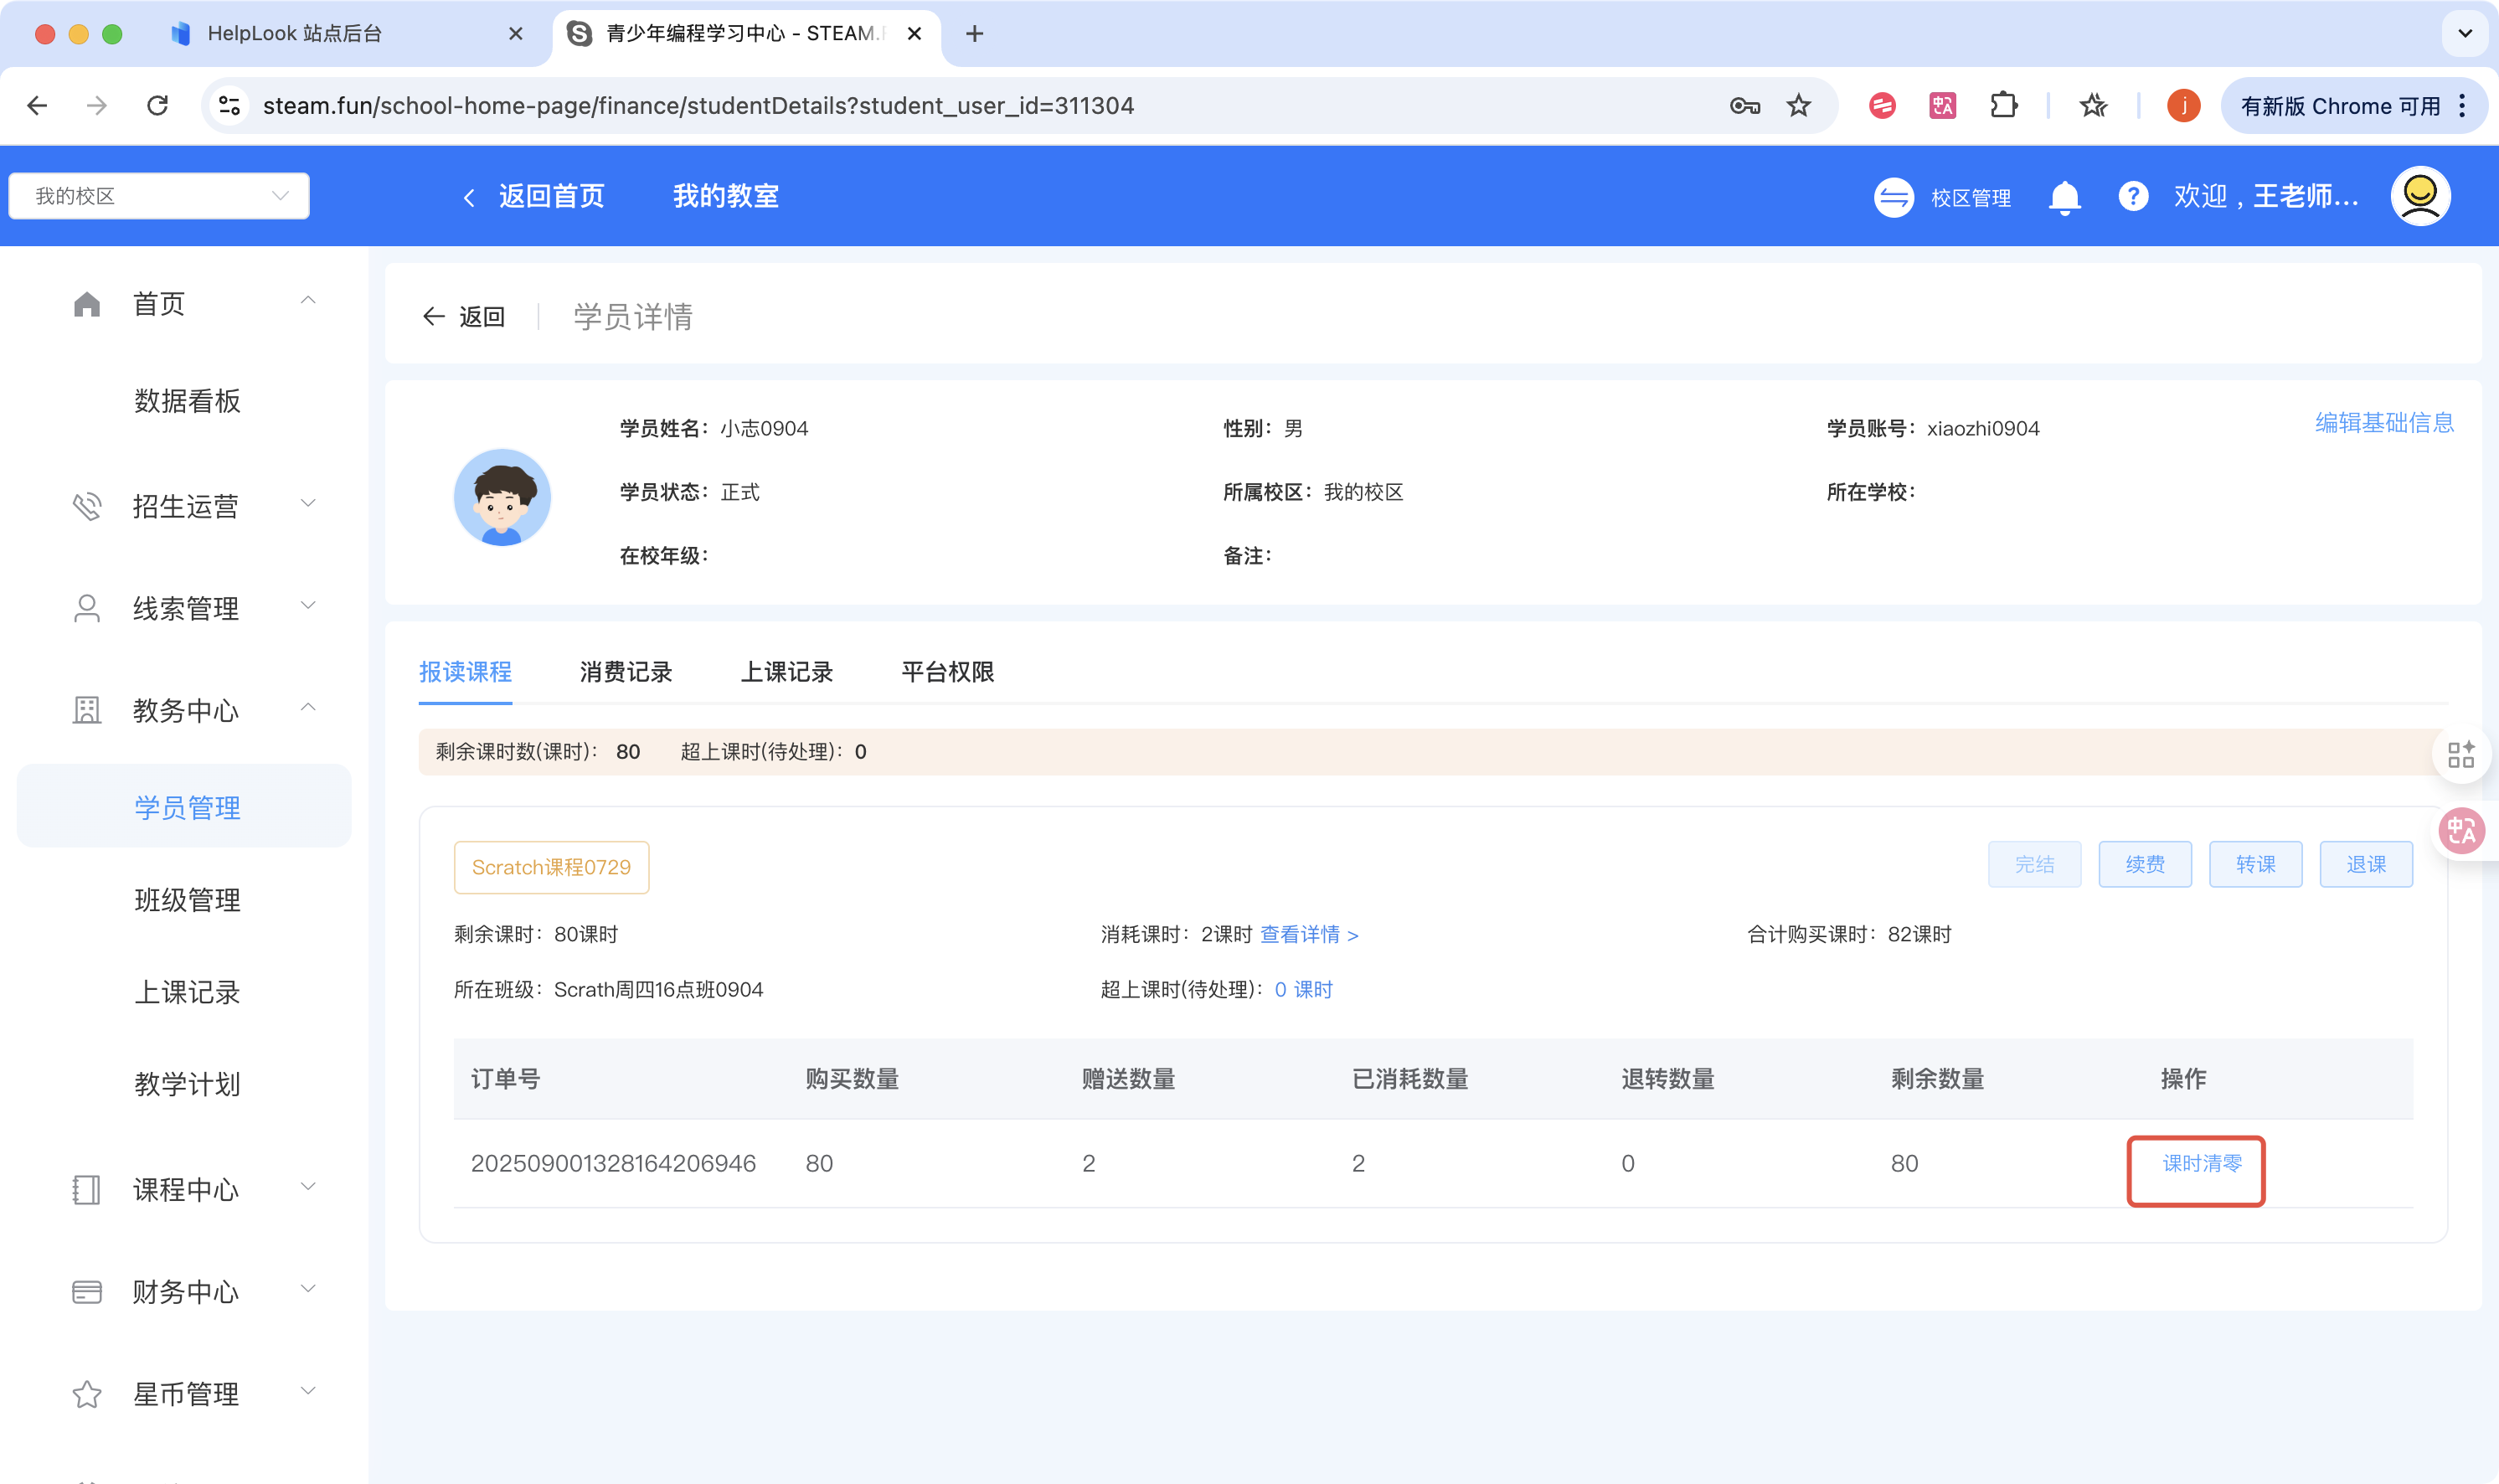Click the translation floating icon on the right

2462,830
